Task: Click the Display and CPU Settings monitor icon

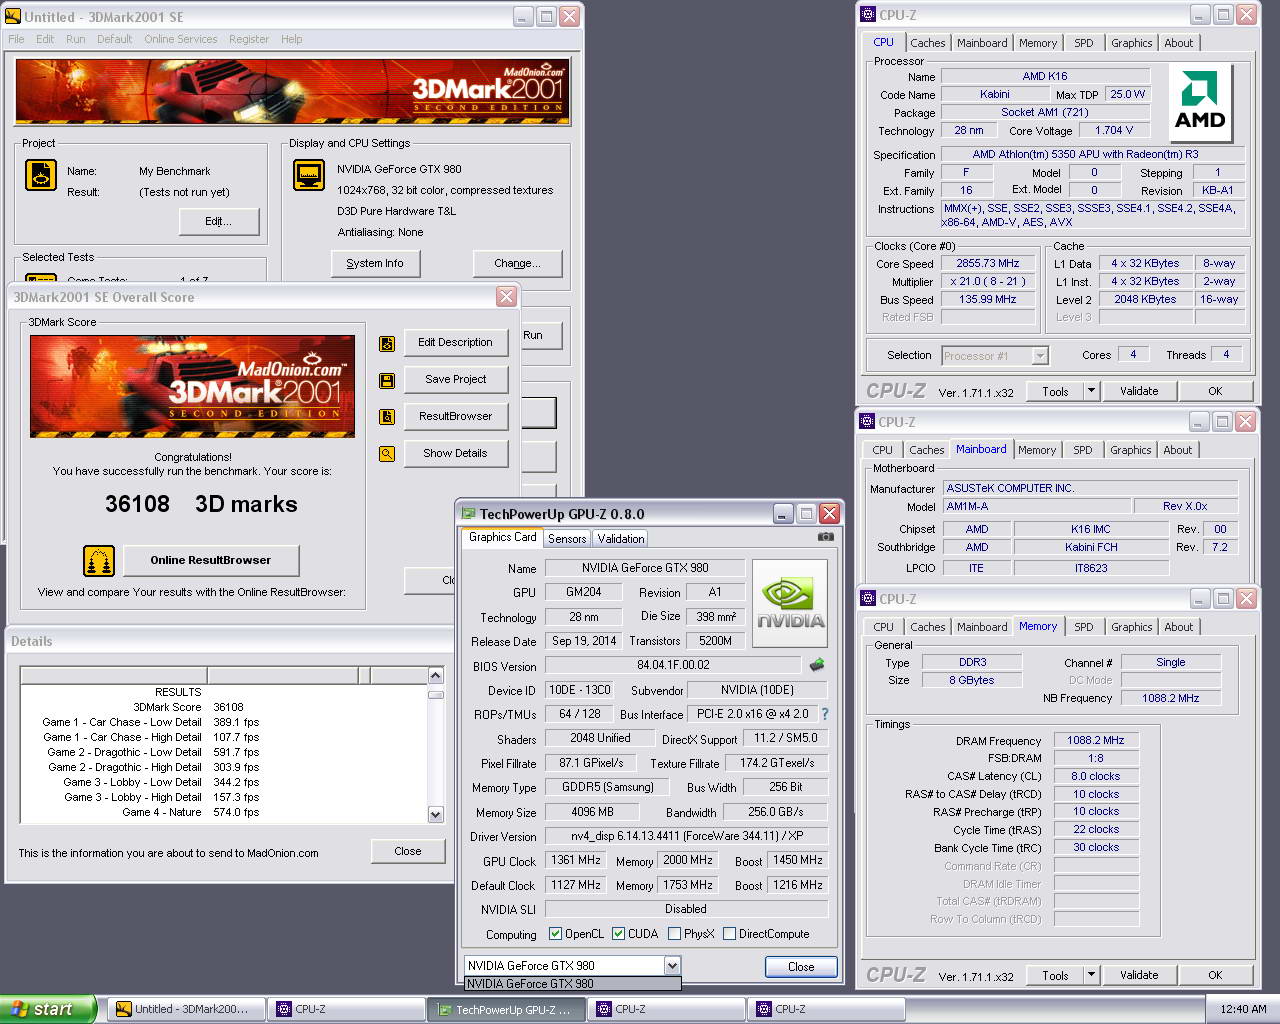Action: pyautogui.click(x=309, y=175)
